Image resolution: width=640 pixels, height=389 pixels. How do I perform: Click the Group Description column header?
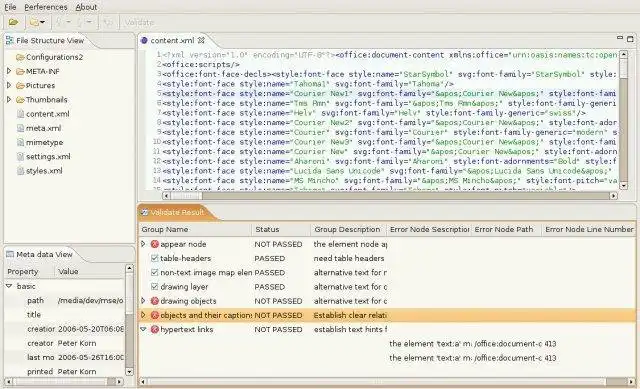[x=349, y=230]
